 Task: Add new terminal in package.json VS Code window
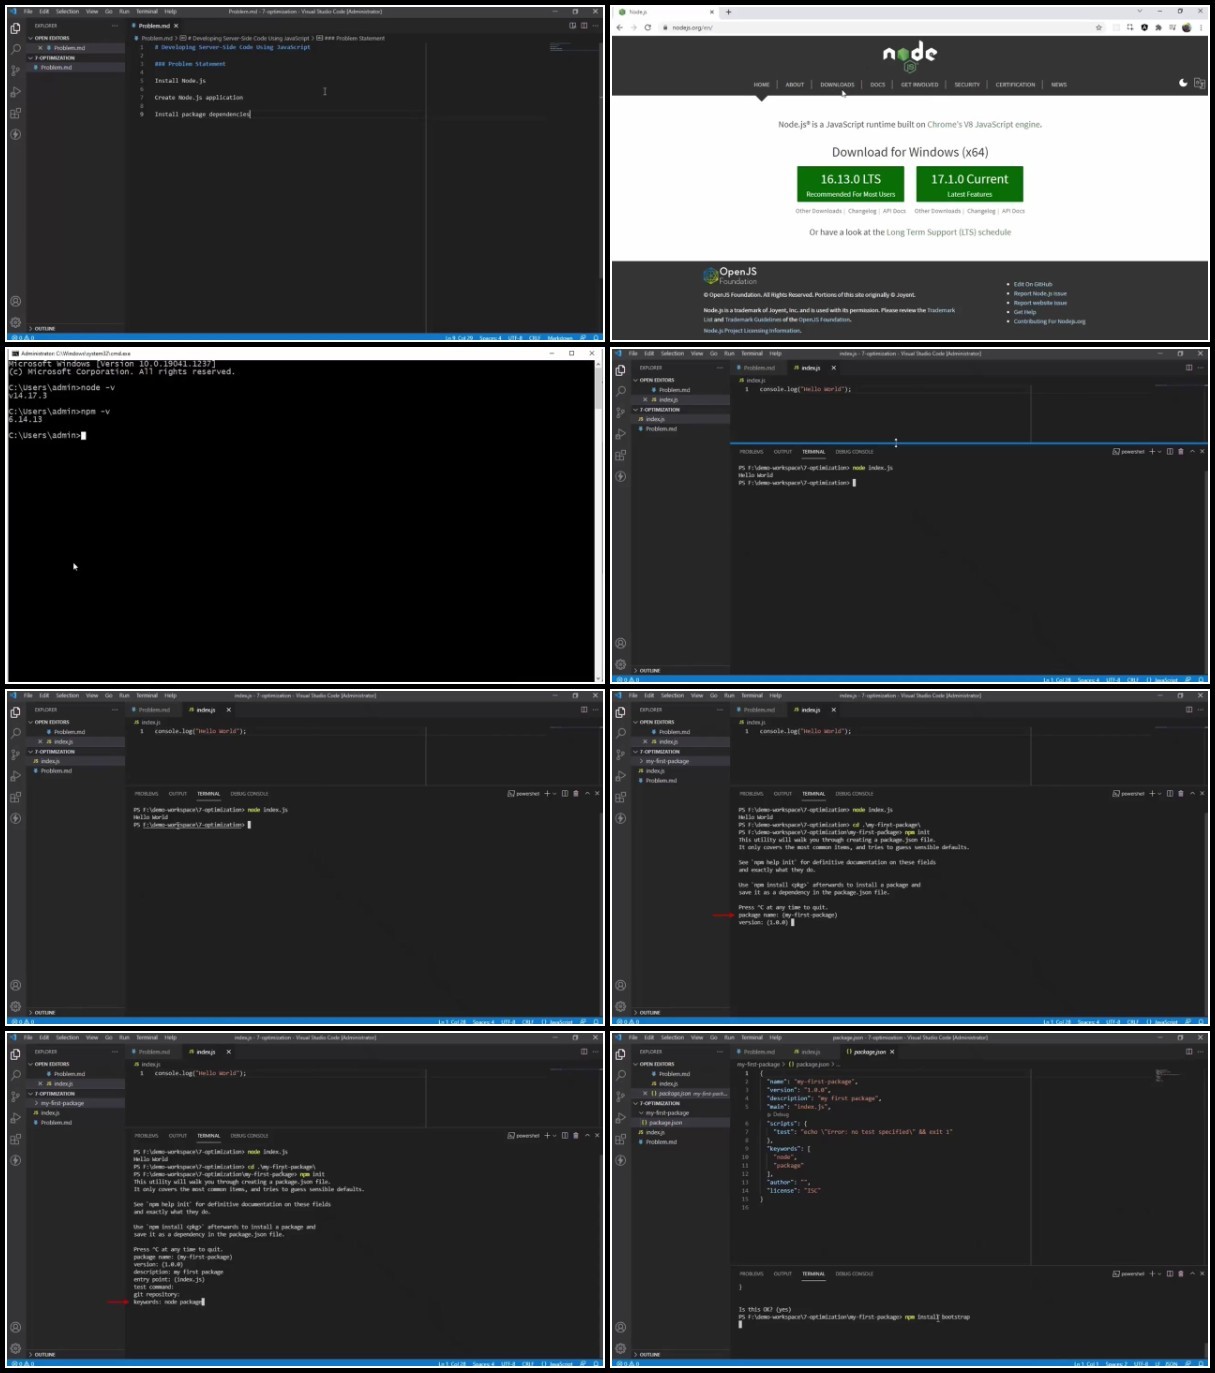[x=1152, y=1274]
